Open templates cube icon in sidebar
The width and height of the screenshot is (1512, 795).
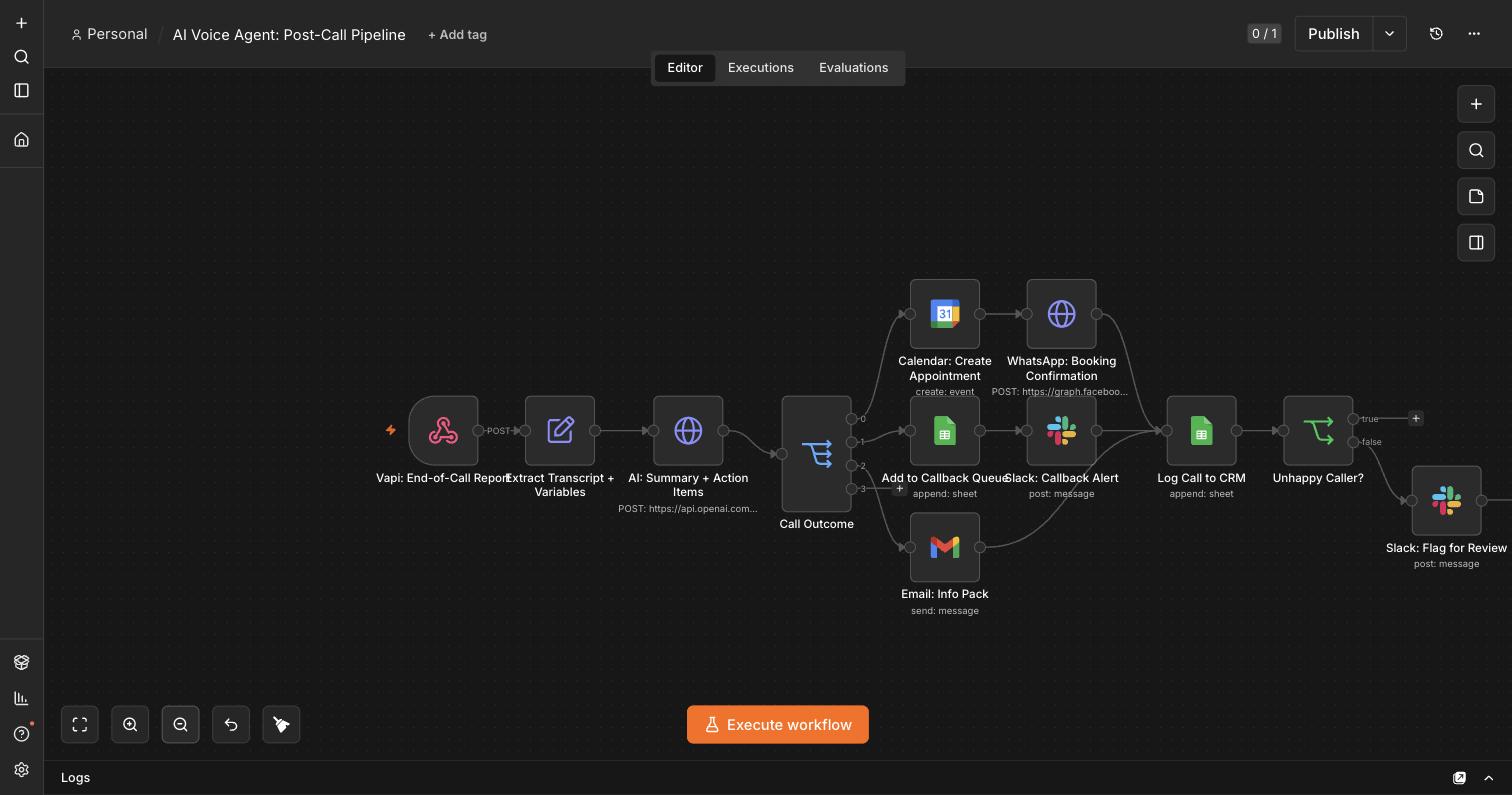tap(21, 662)
